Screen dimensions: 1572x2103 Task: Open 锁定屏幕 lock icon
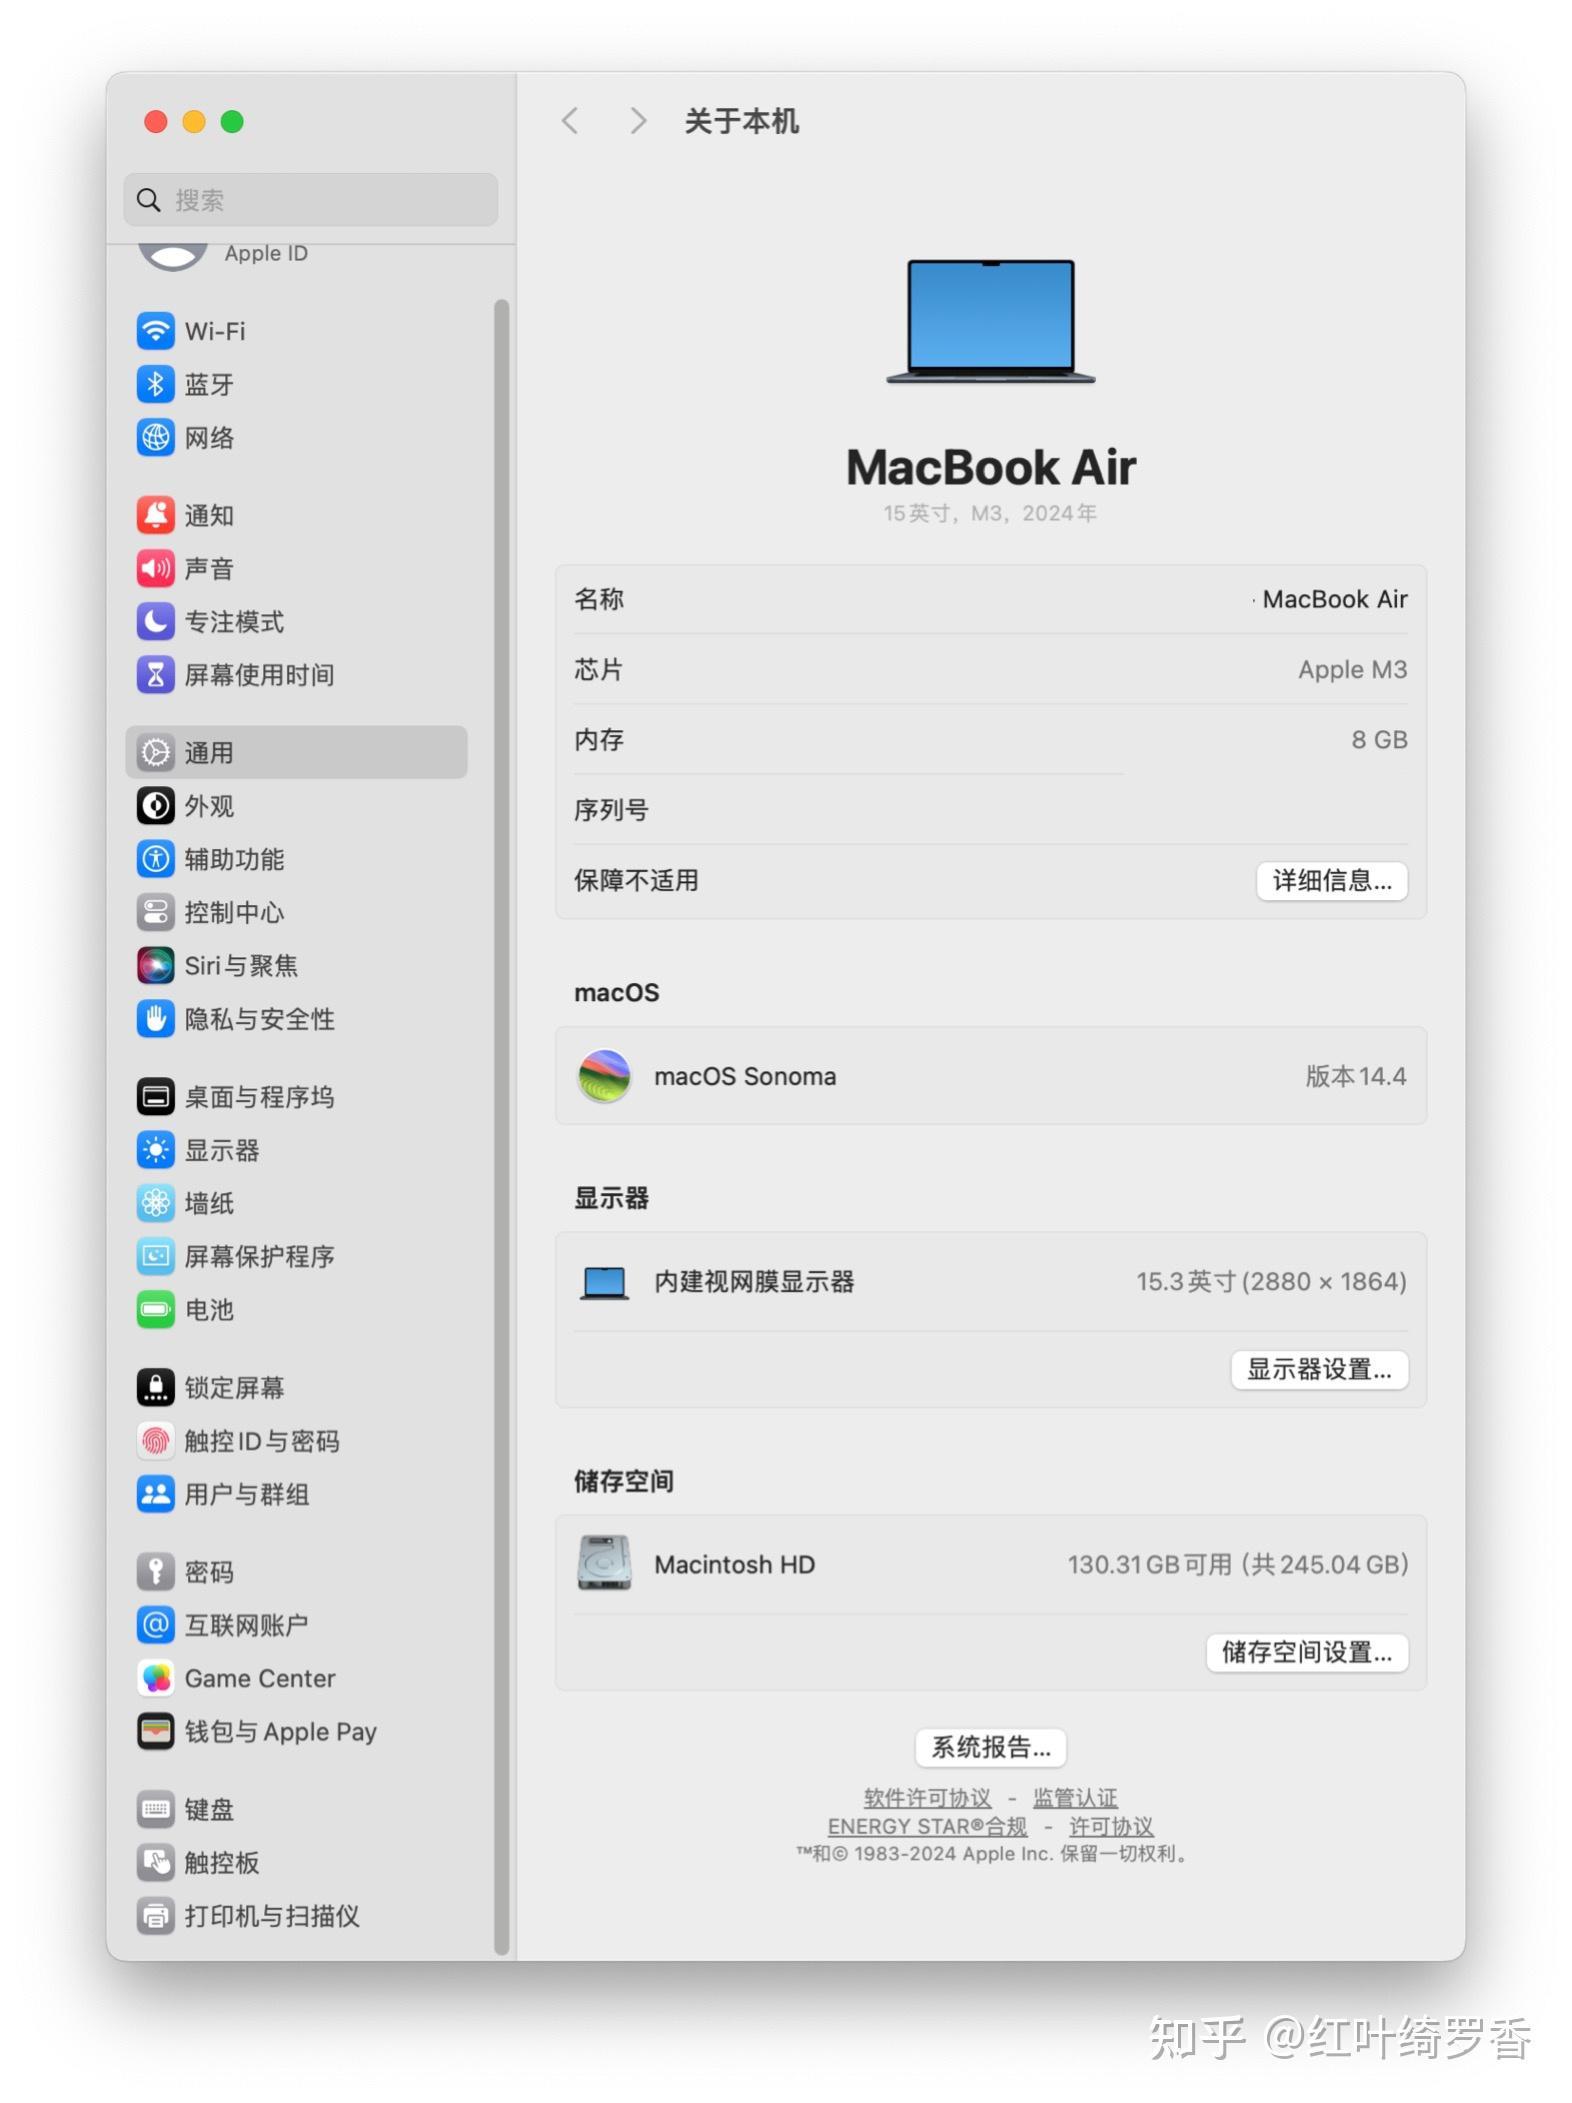[x=155, y=1388]
